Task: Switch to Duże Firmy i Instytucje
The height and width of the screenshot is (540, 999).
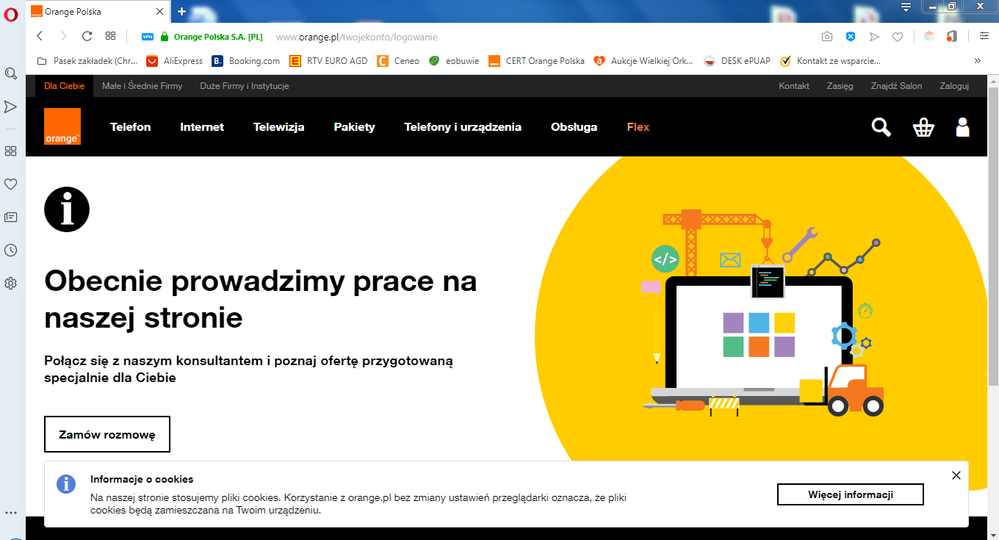Action: coord(245,86)
